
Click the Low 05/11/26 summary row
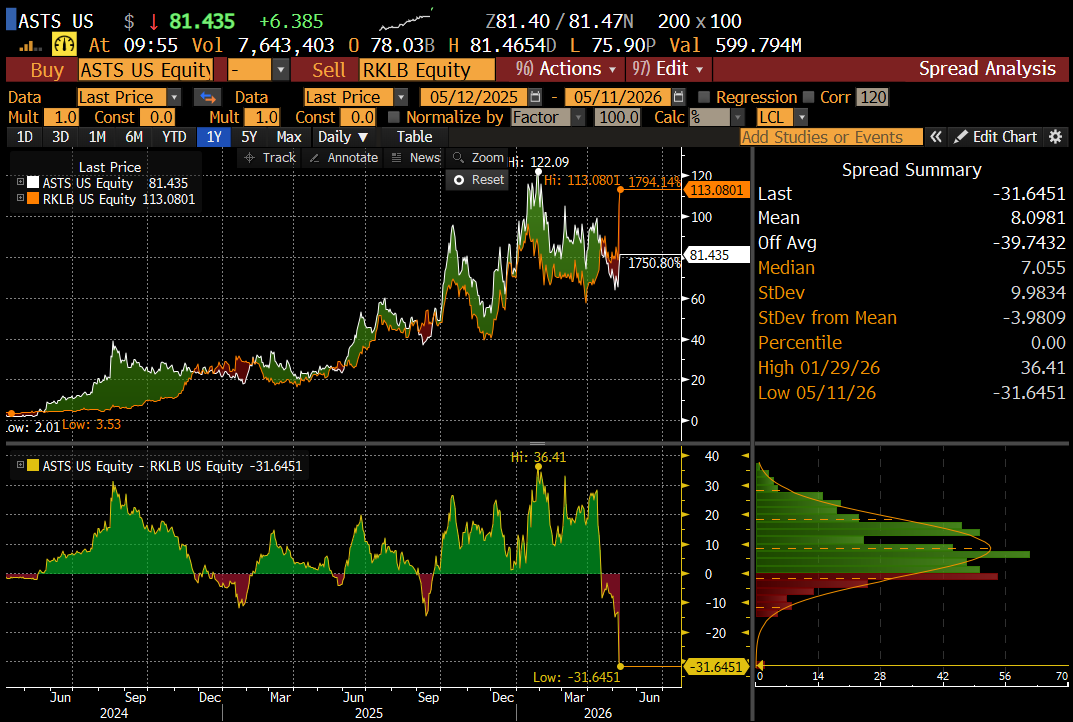(x=912, y=393)
